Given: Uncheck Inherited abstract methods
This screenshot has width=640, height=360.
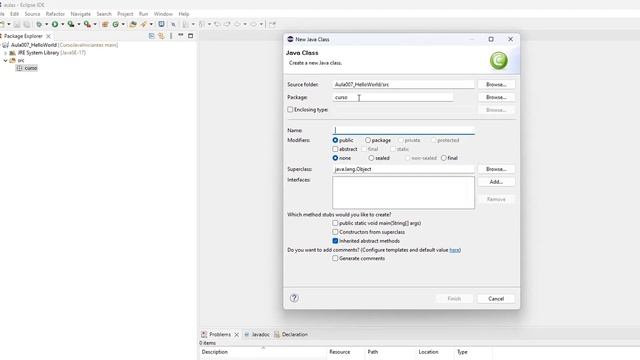Looking at the screenshot, I should point(335,241).
